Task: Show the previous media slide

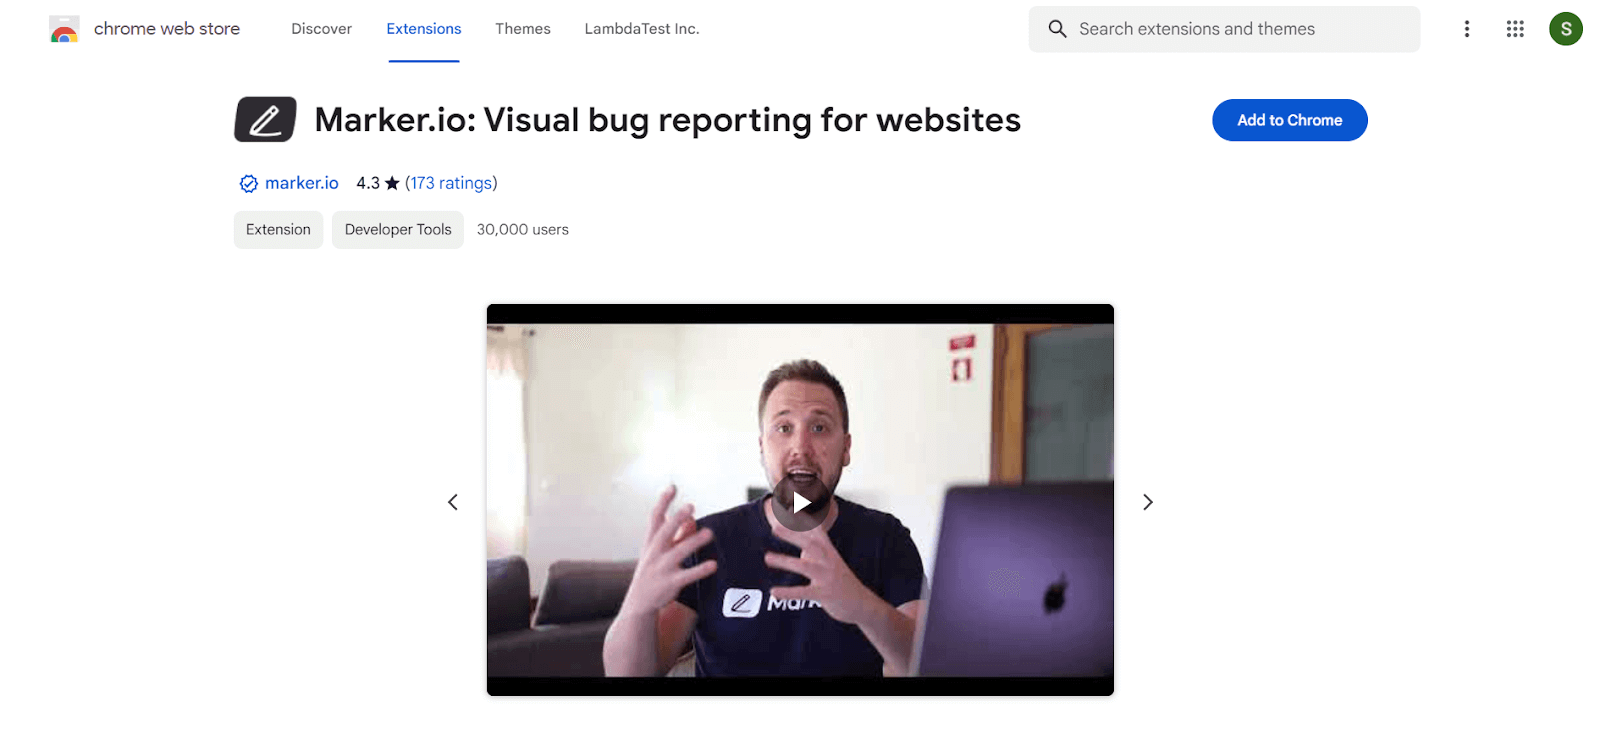Action: pos(453,502)
